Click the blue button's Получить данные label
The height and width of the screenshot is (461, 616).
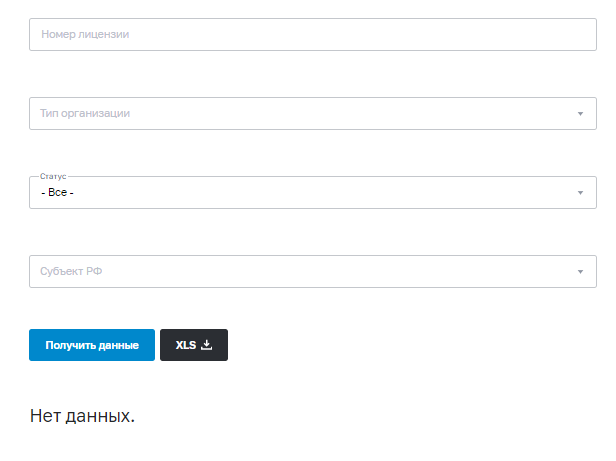pos(92,345)
